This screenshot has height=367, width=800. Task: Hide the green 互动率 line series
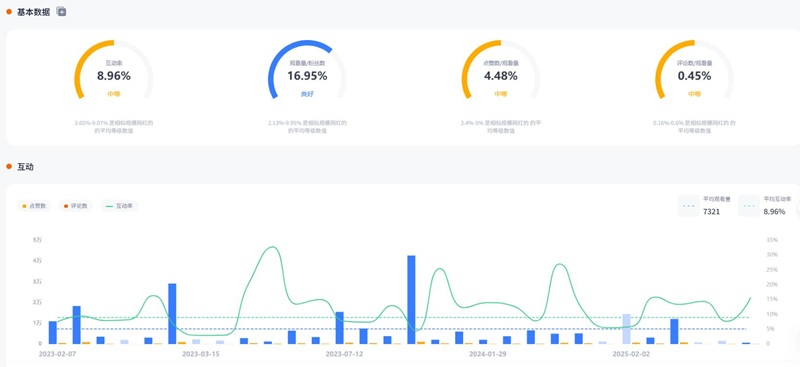119,206
